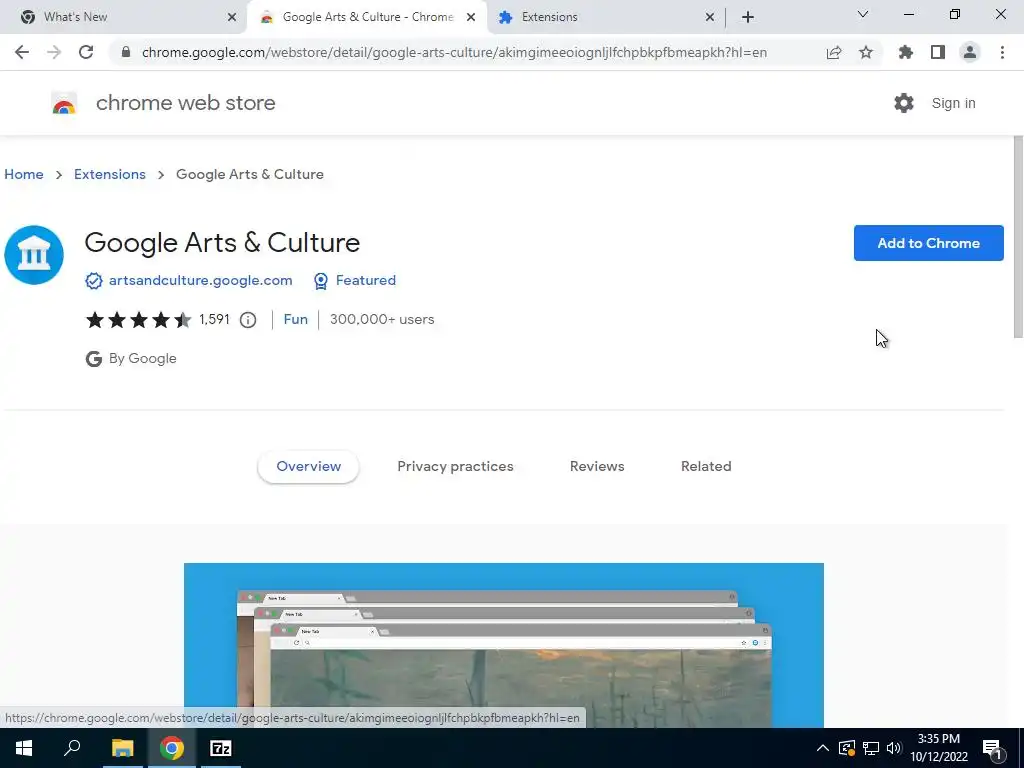Open the Privacy practices tab
This screenshot has width=1024, height=768.
pos(455,466)
